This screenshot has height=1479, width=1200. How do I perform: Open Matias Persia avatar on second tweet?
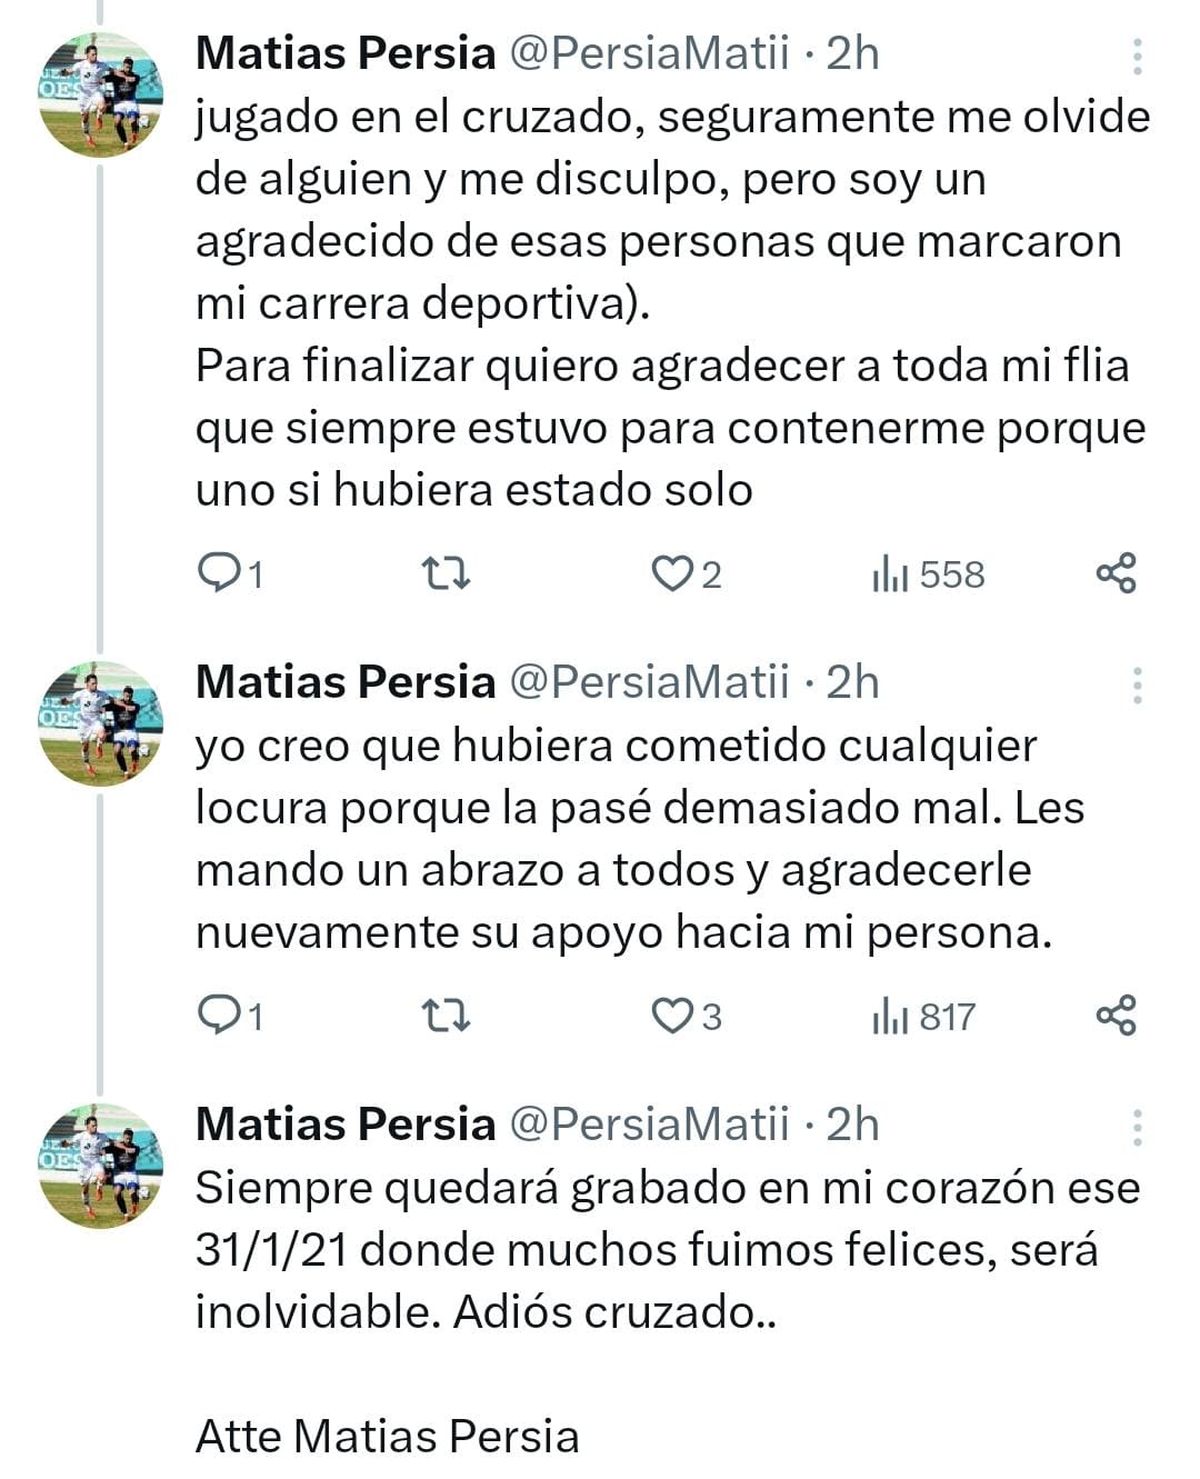101,723
